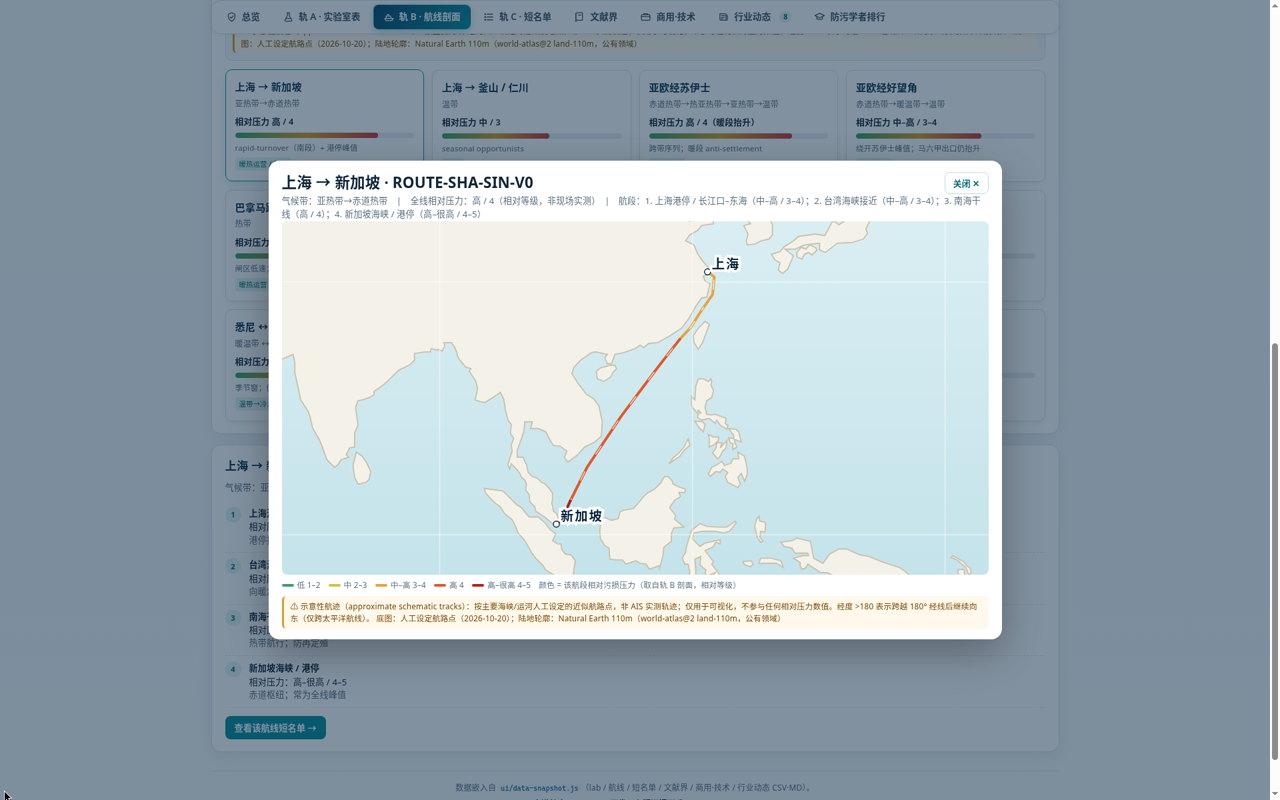This screenshot has height=800, width=1280.
Task: Click 相对压力: 高–很高 / 4–5 text
Action: point(298,682)
